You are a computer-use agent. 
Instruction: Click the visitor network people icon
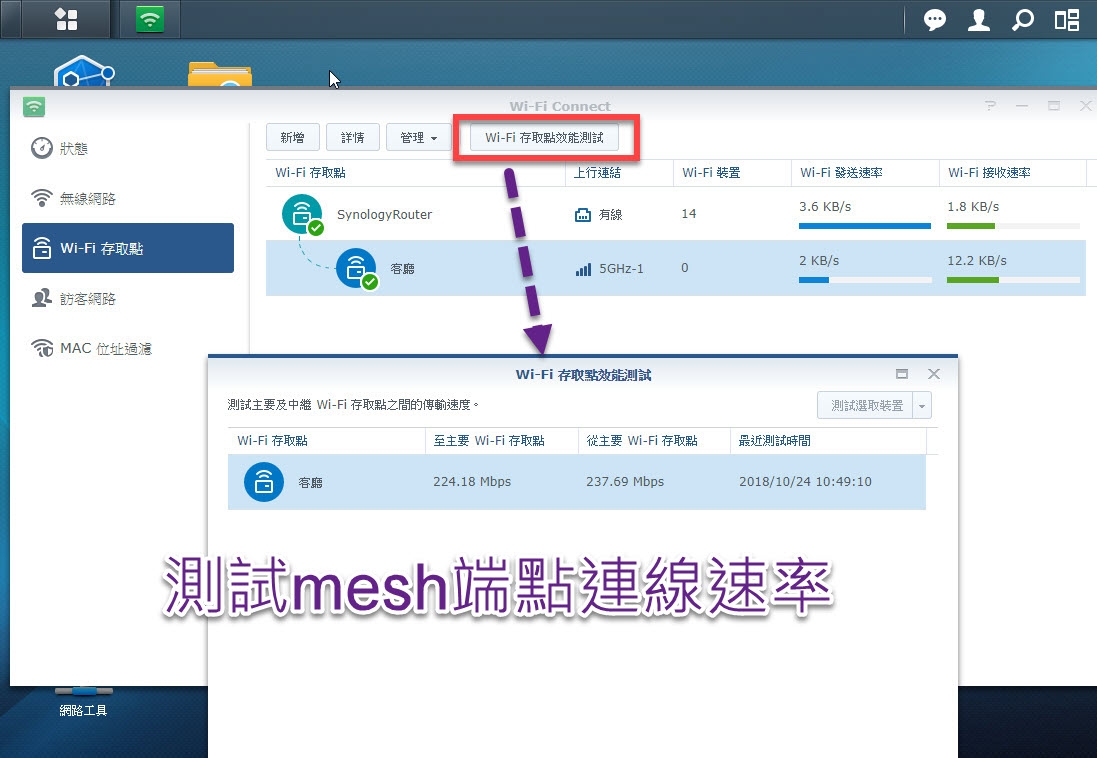point(42,298)
